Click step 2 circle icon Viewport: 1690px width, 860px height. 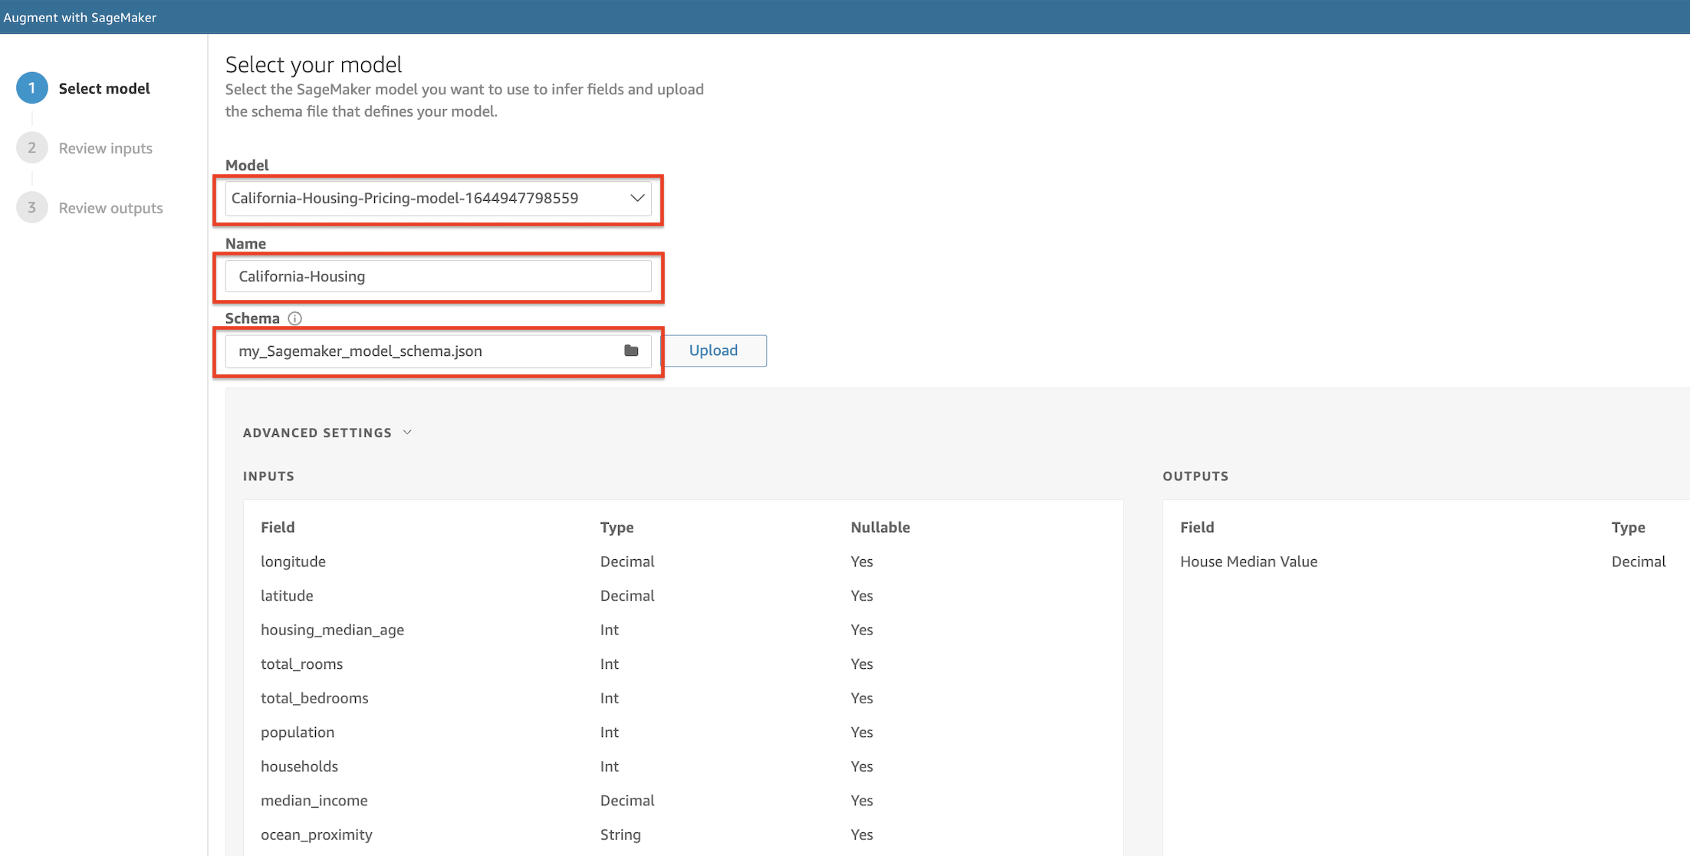click(32, 148)
